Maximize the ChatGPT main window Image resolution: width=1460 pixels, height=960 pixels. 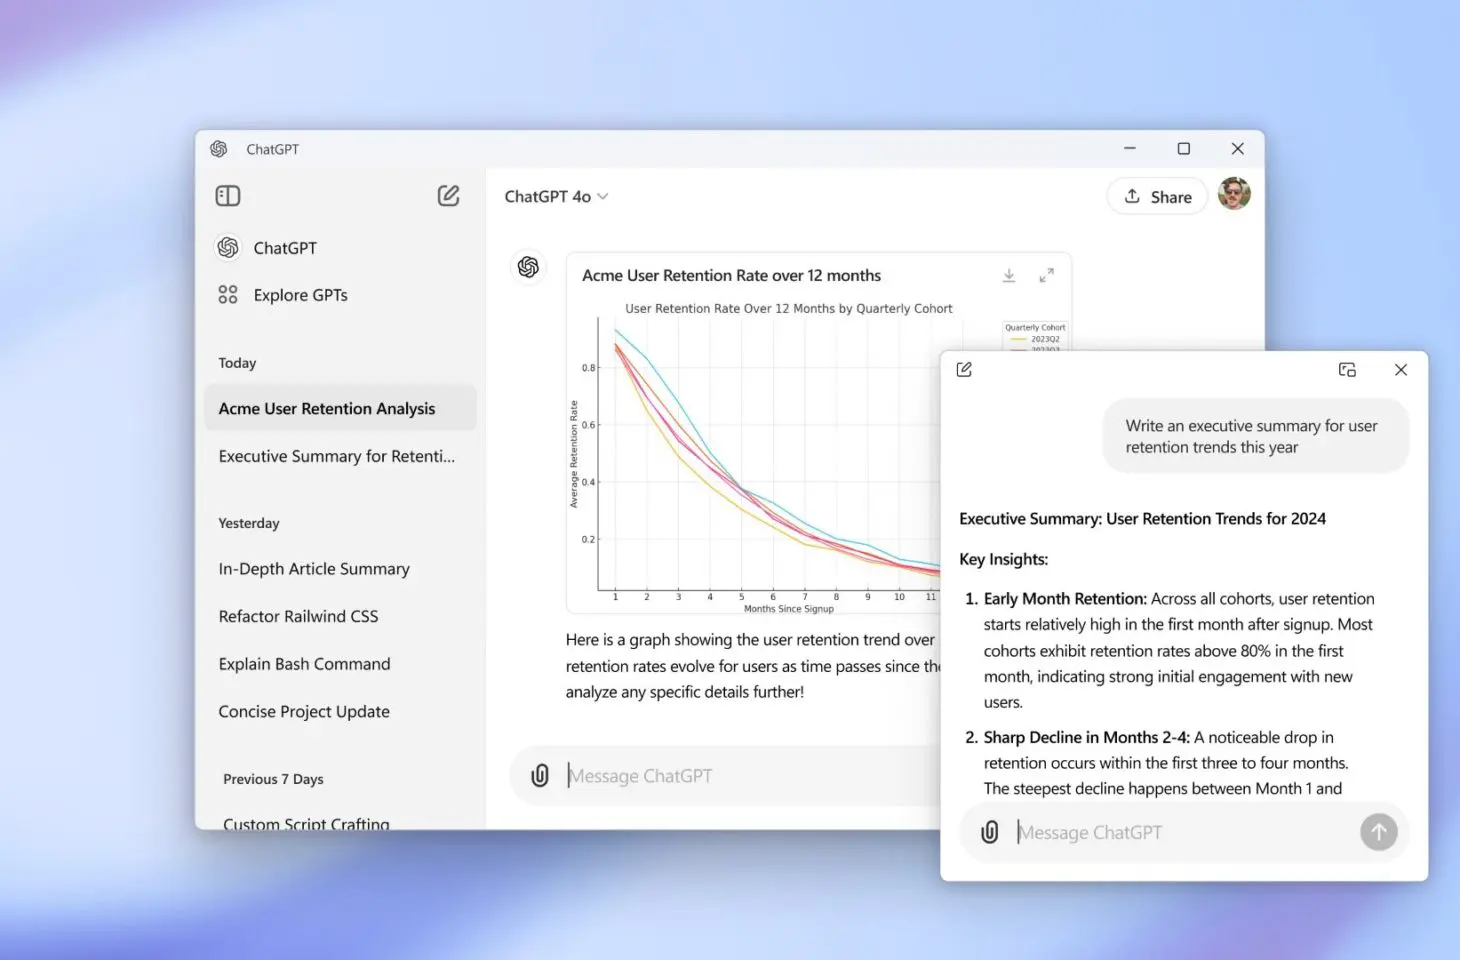pos(1184,148)
